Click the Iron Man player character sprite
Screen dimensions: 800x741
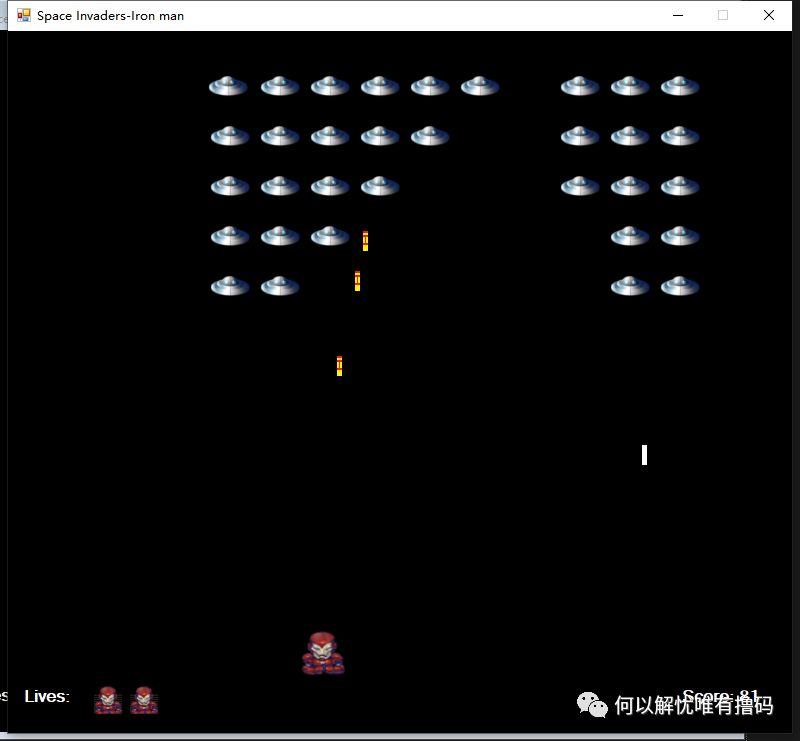(323, 654)
